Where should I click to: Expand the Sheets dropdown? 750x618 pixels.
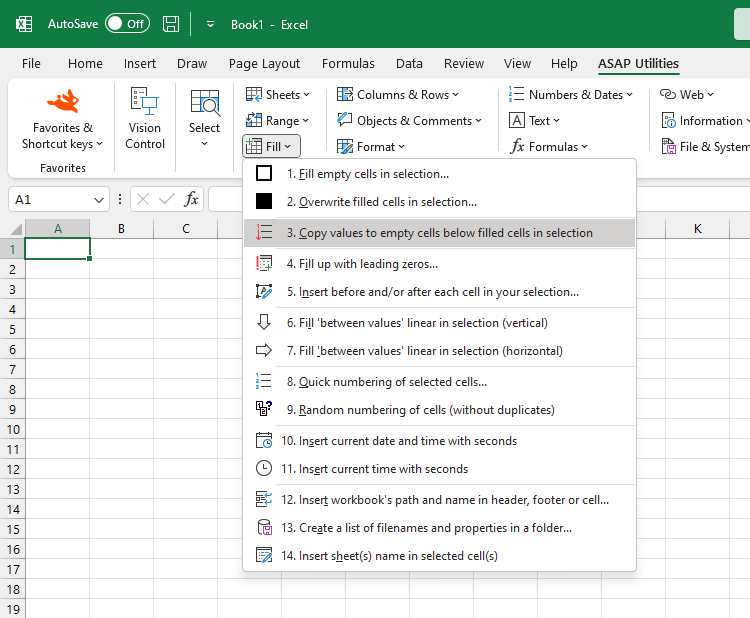coord(278,95)
